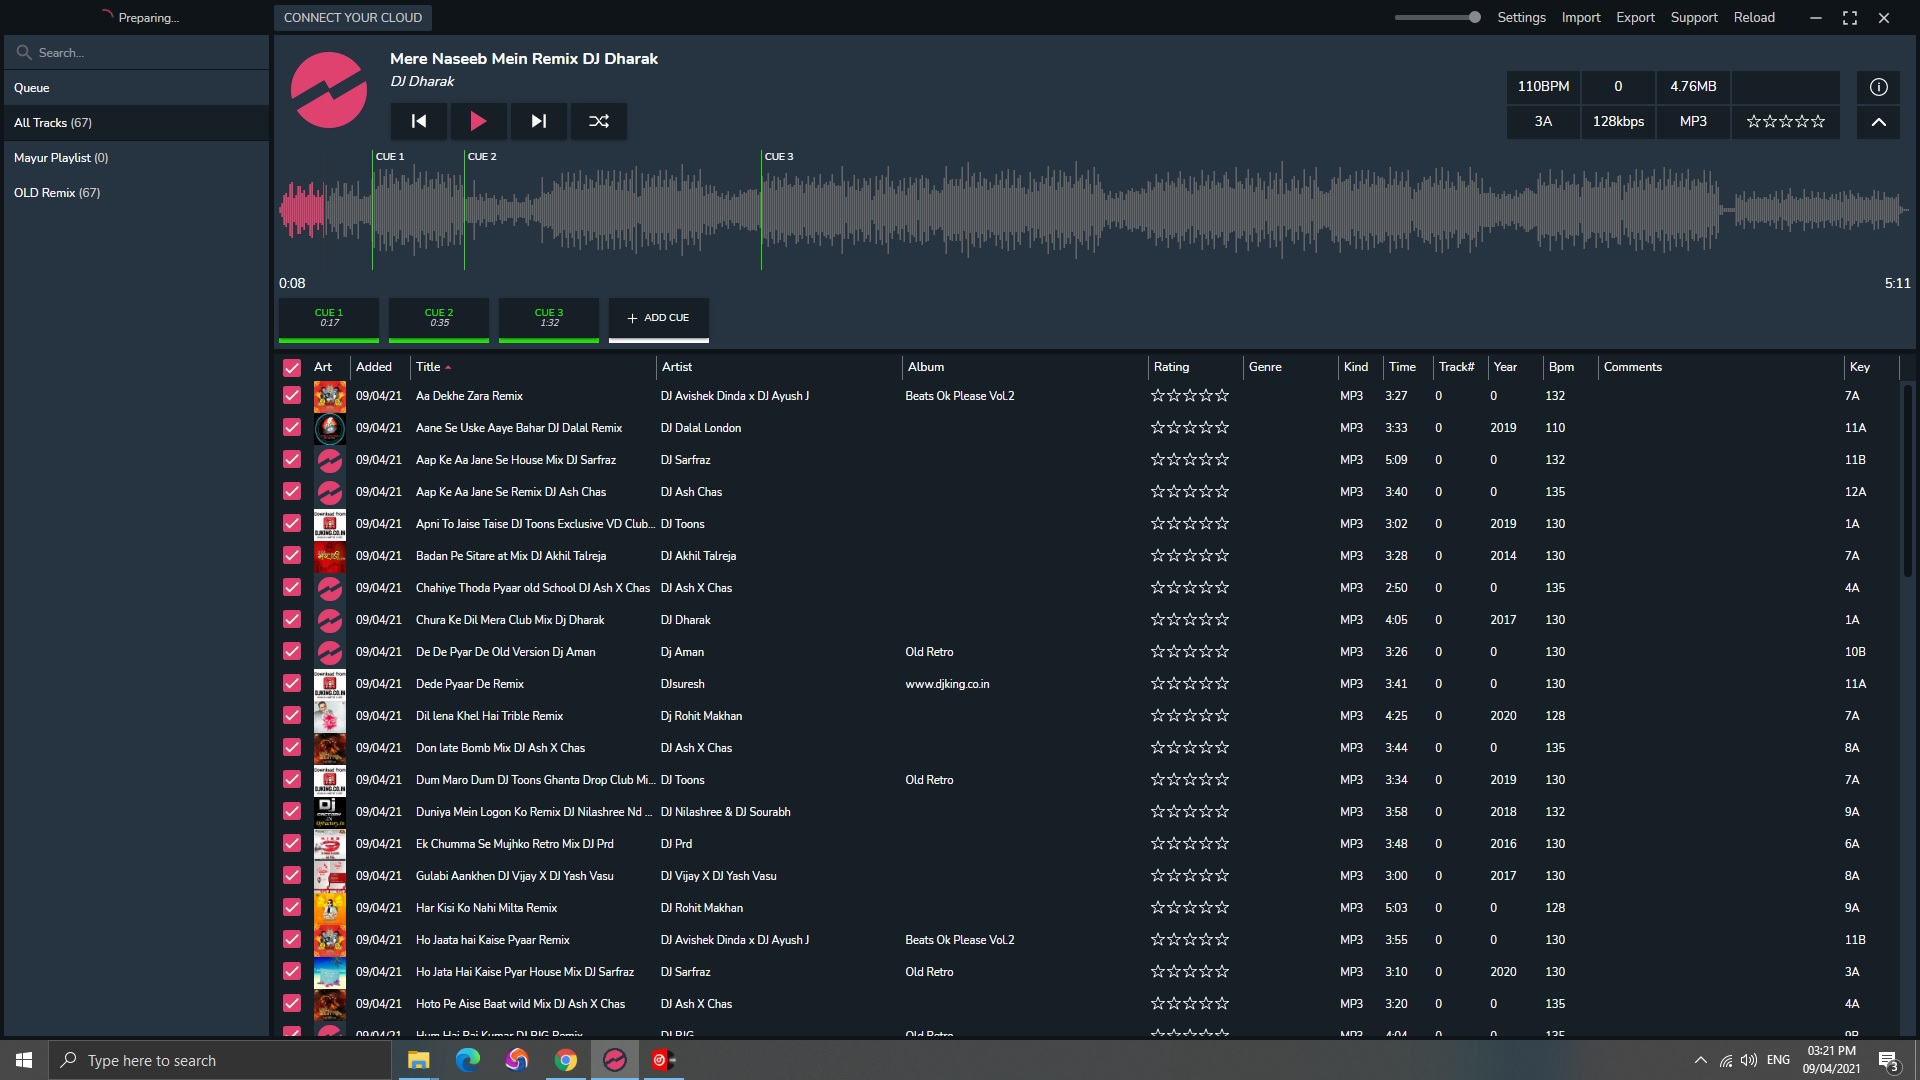
Task: Click the CONNECT YOUR CLOUD button
Action: [353, 17]
